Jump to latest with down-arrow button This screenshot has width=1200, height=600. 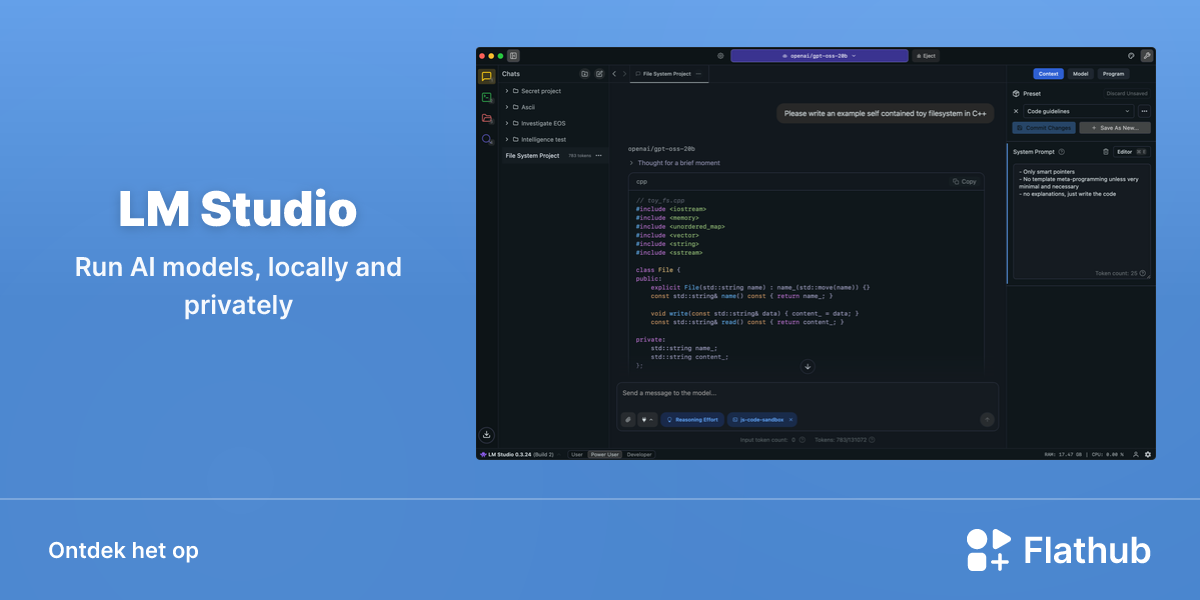pos(808,366)
